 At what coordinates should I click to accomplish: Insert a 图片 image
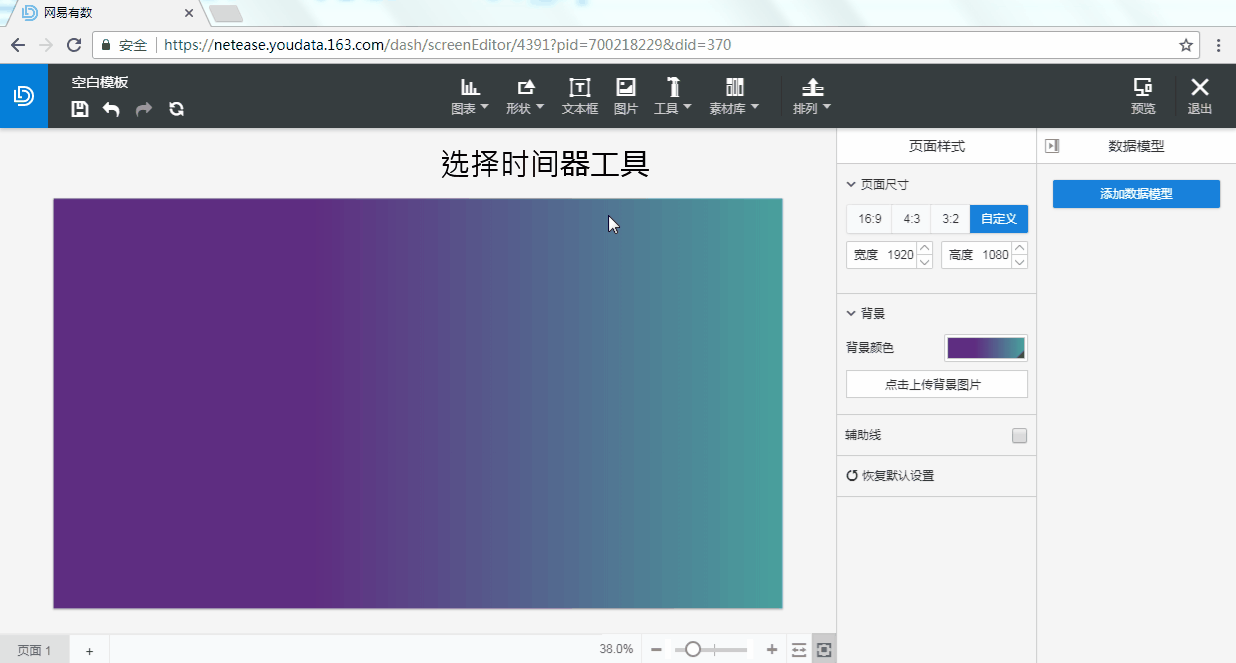point(626,97)
